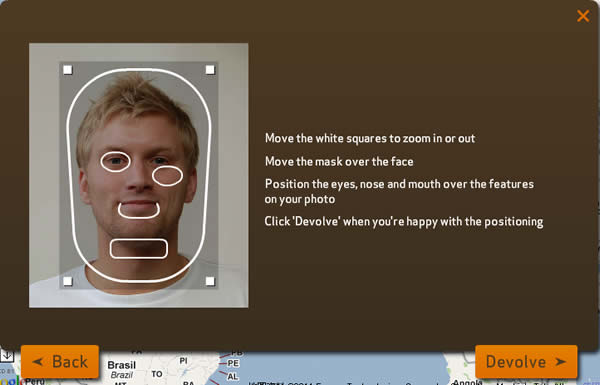Select the U-shaped nose outline marker

pyautogui.click(x=139, y=210)
